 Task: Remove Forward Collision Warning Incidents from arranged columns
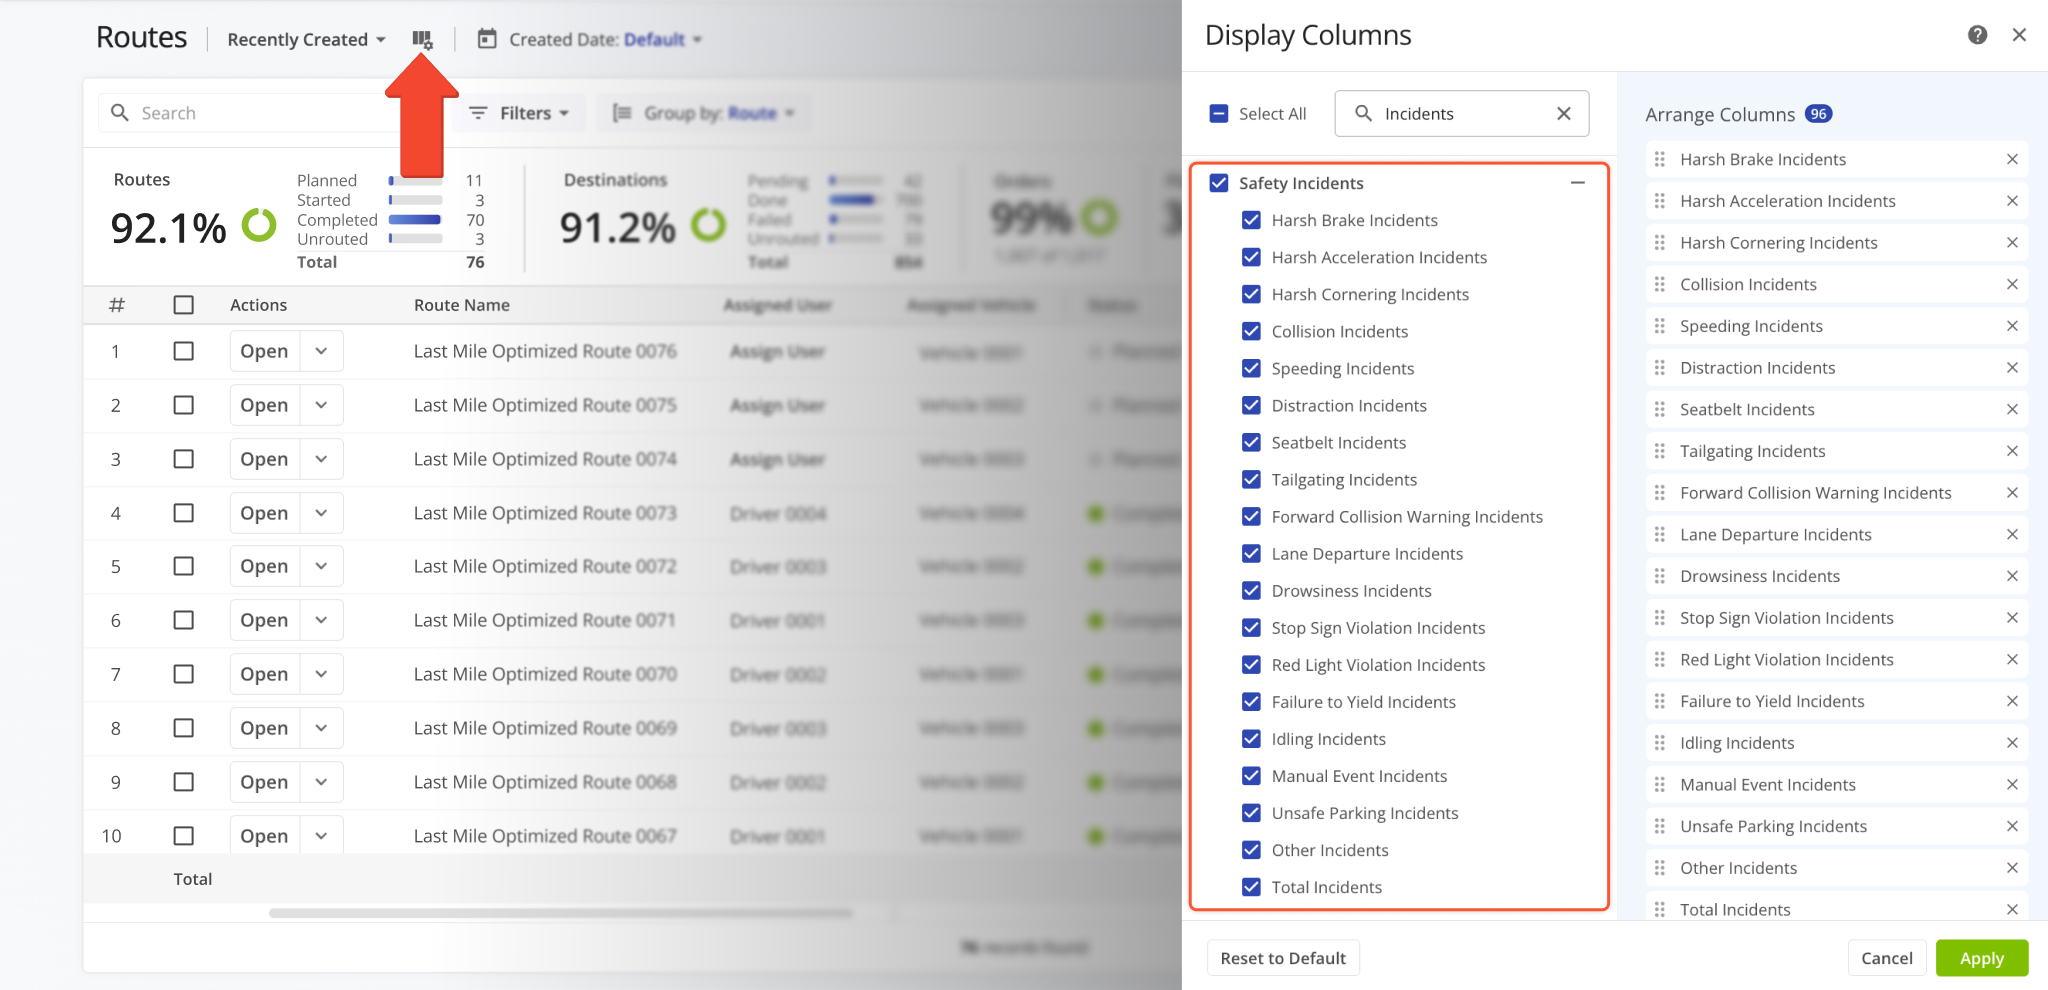[x=2012, y=493]
